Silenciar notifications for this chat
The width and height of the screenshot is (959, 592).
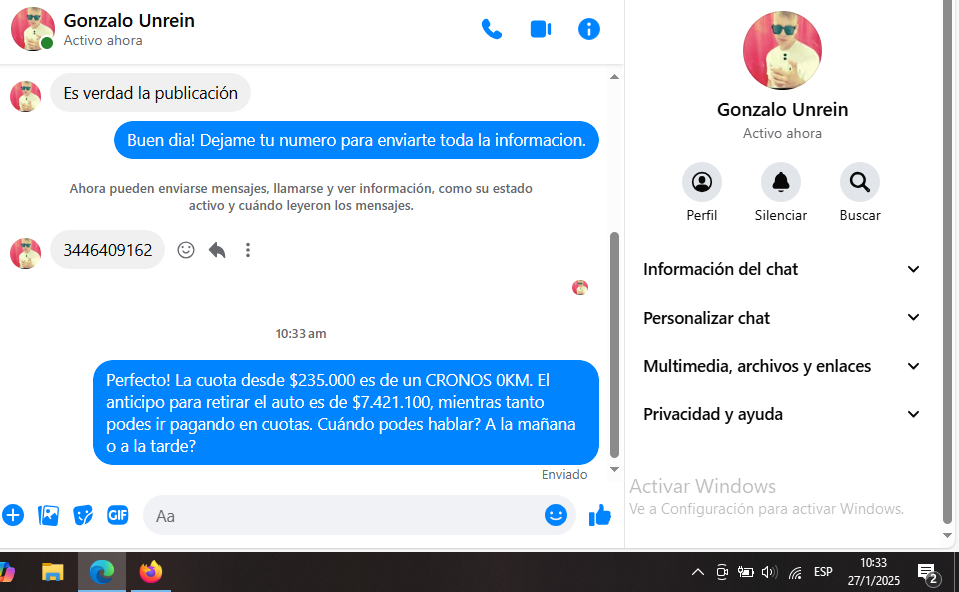pos(780,182)
